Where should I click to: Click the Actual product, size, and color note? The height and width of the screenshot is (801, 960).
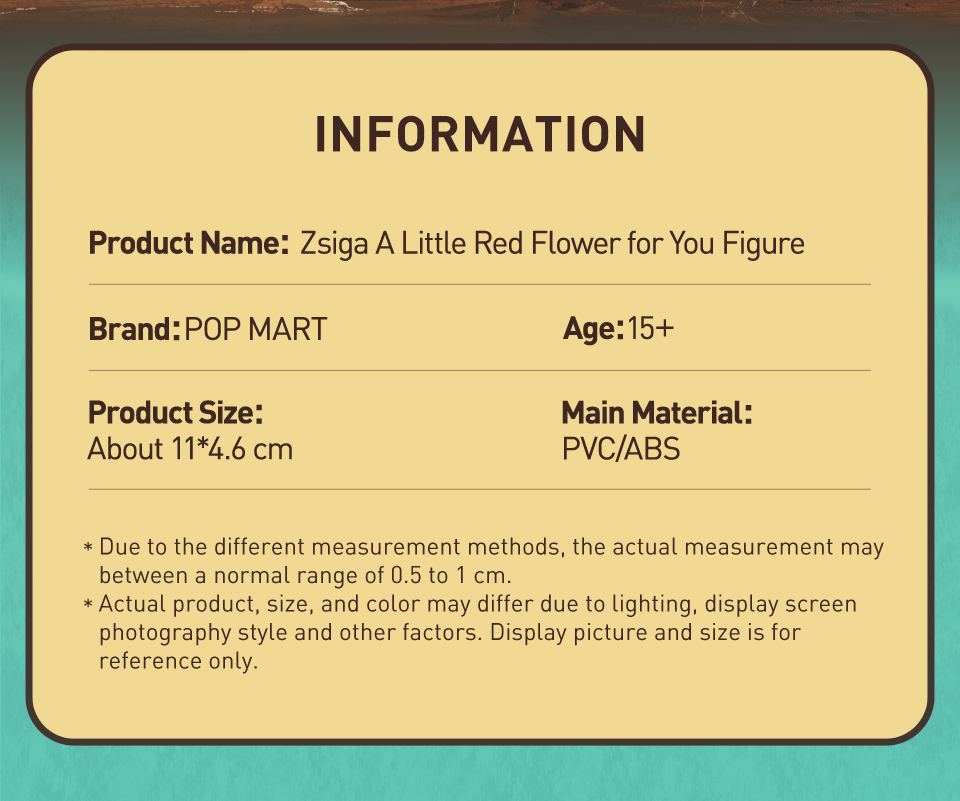click(x=478, y=605)
